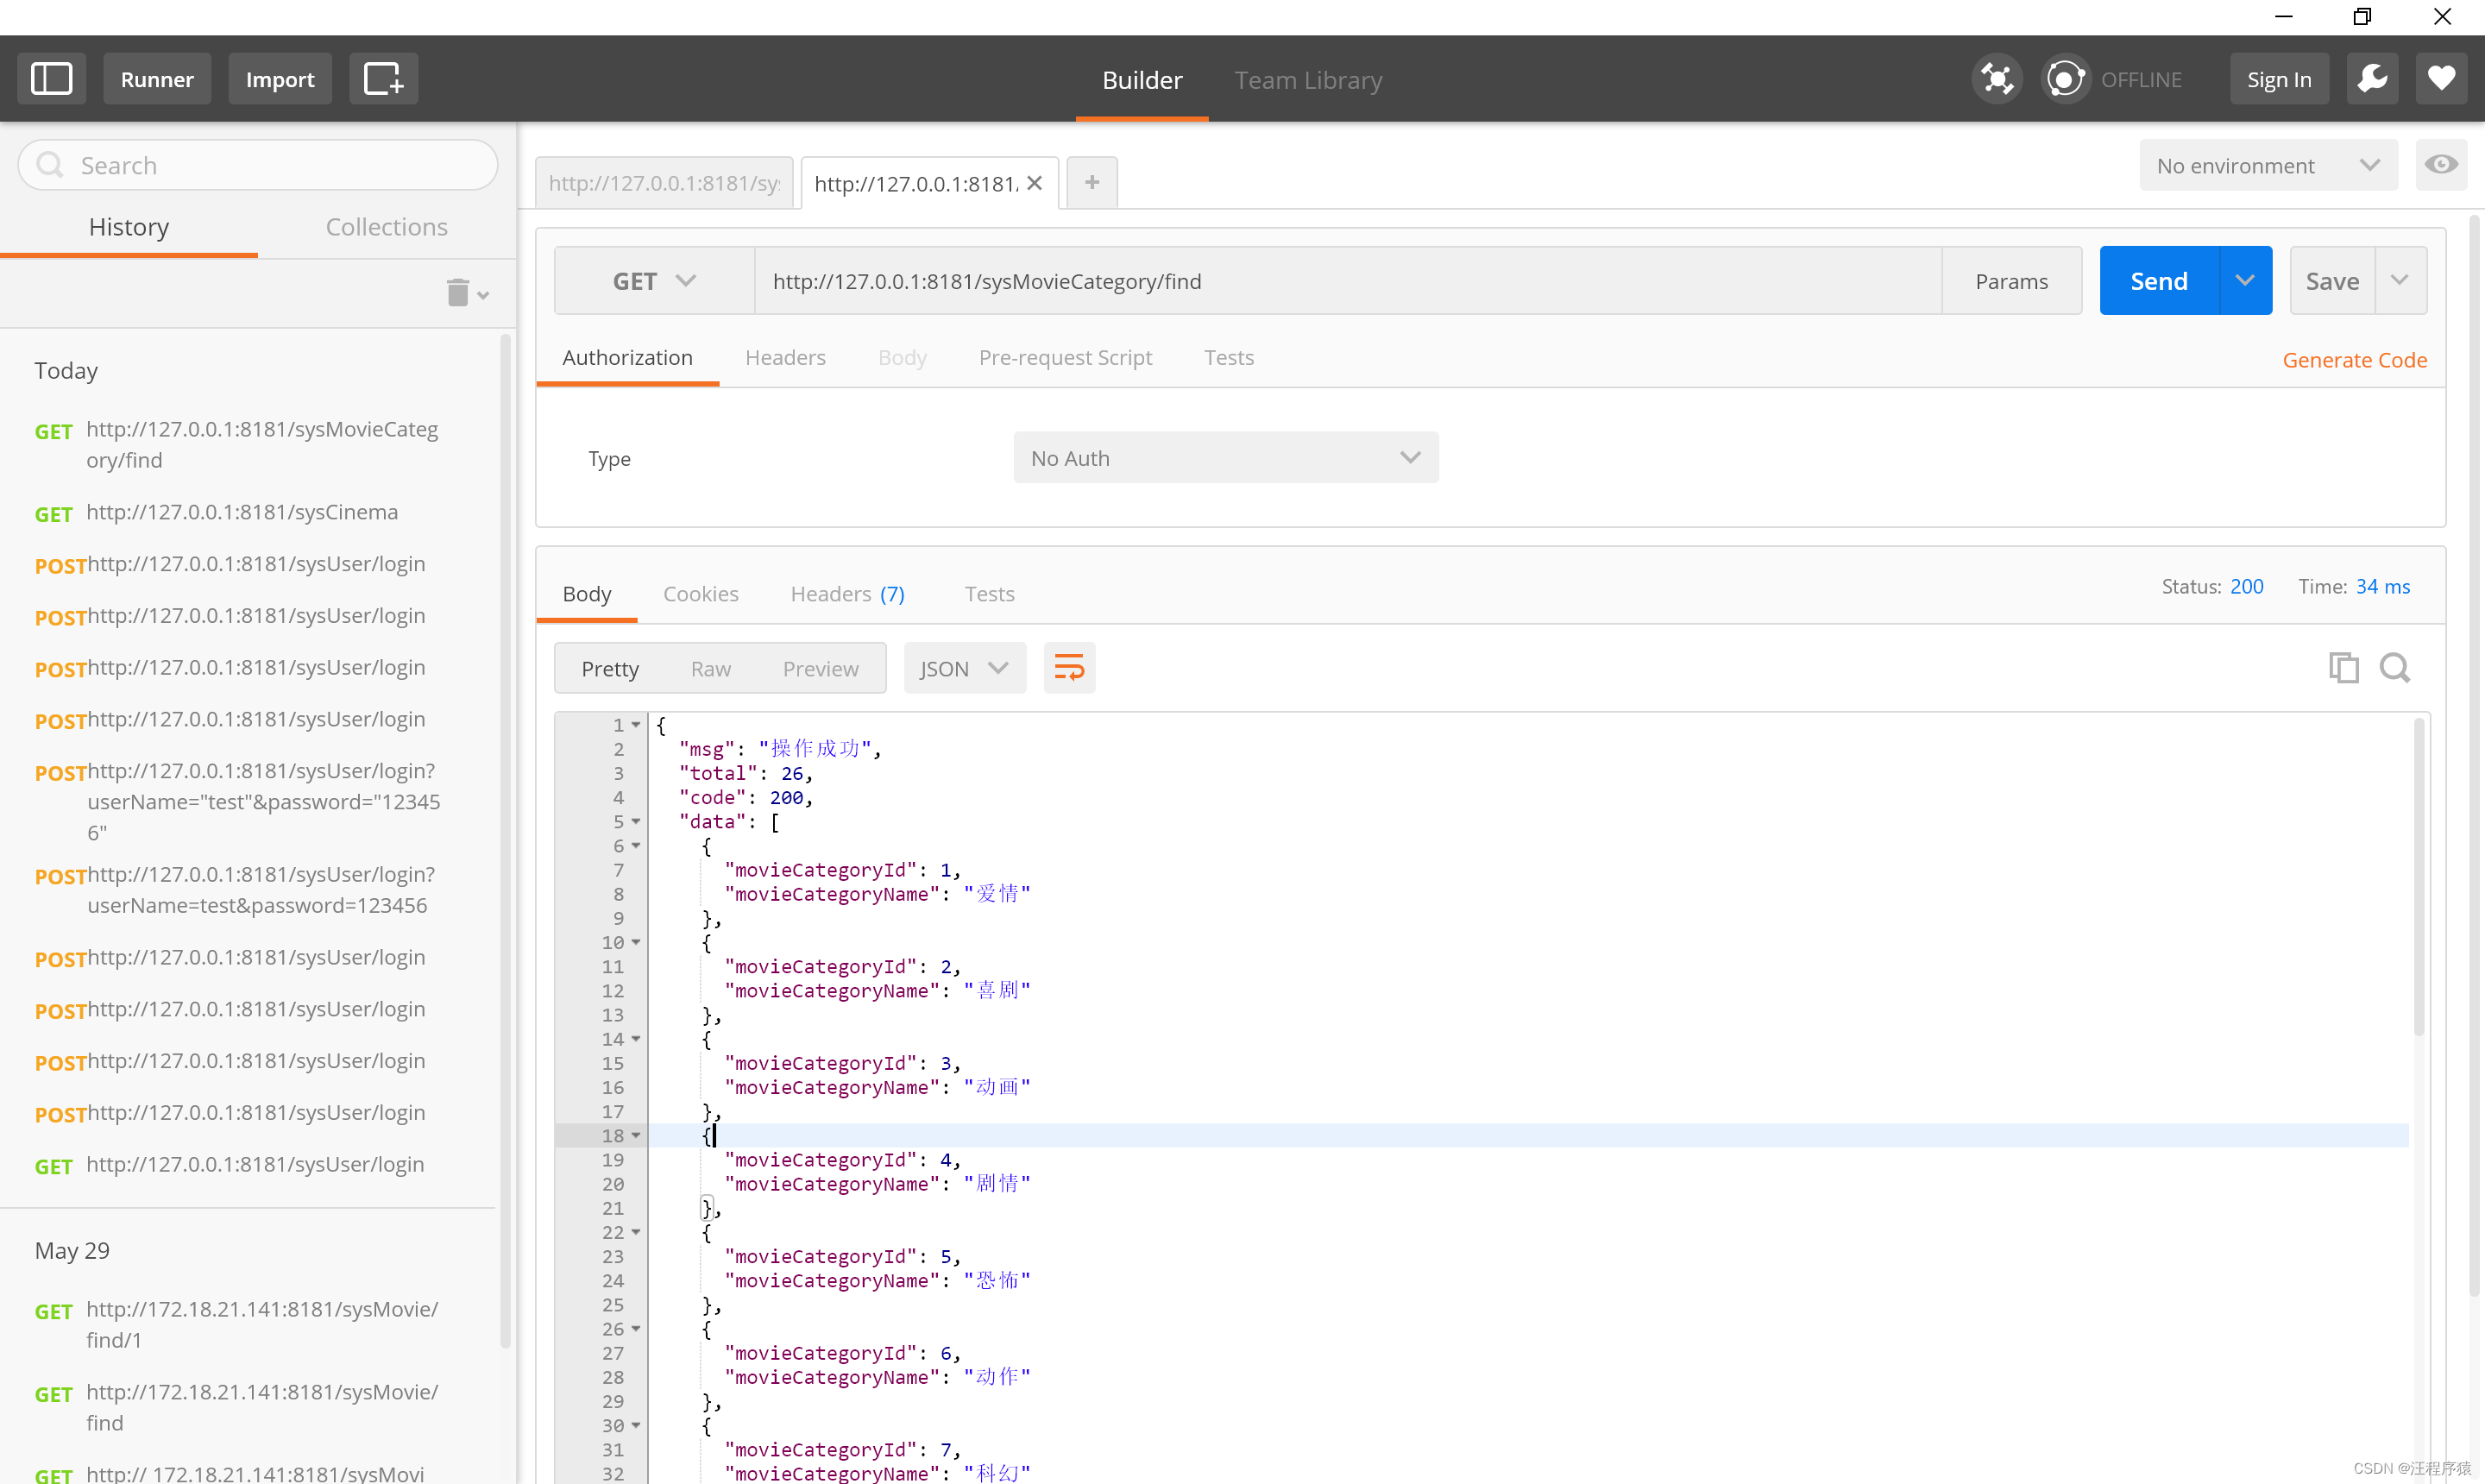Click the heart icon in header
Image resolution: width=2485 pixels, height=1484 pixels.
coord(2441,79)
